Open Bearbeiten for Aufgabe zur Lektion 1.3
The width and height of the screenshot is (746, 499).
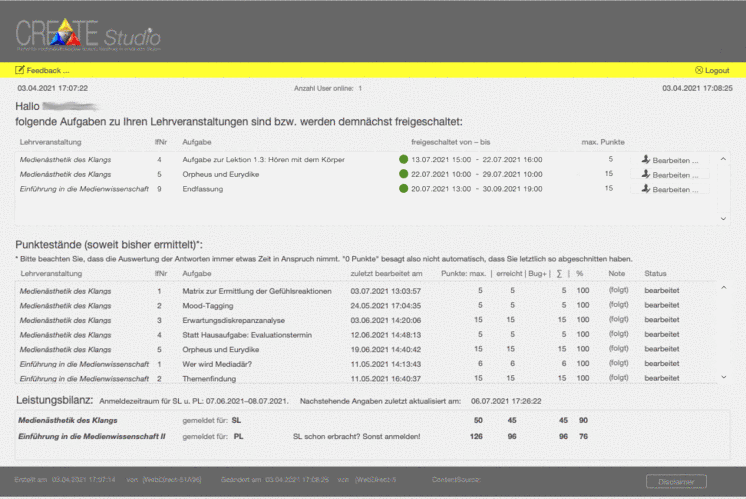(678, 159)
